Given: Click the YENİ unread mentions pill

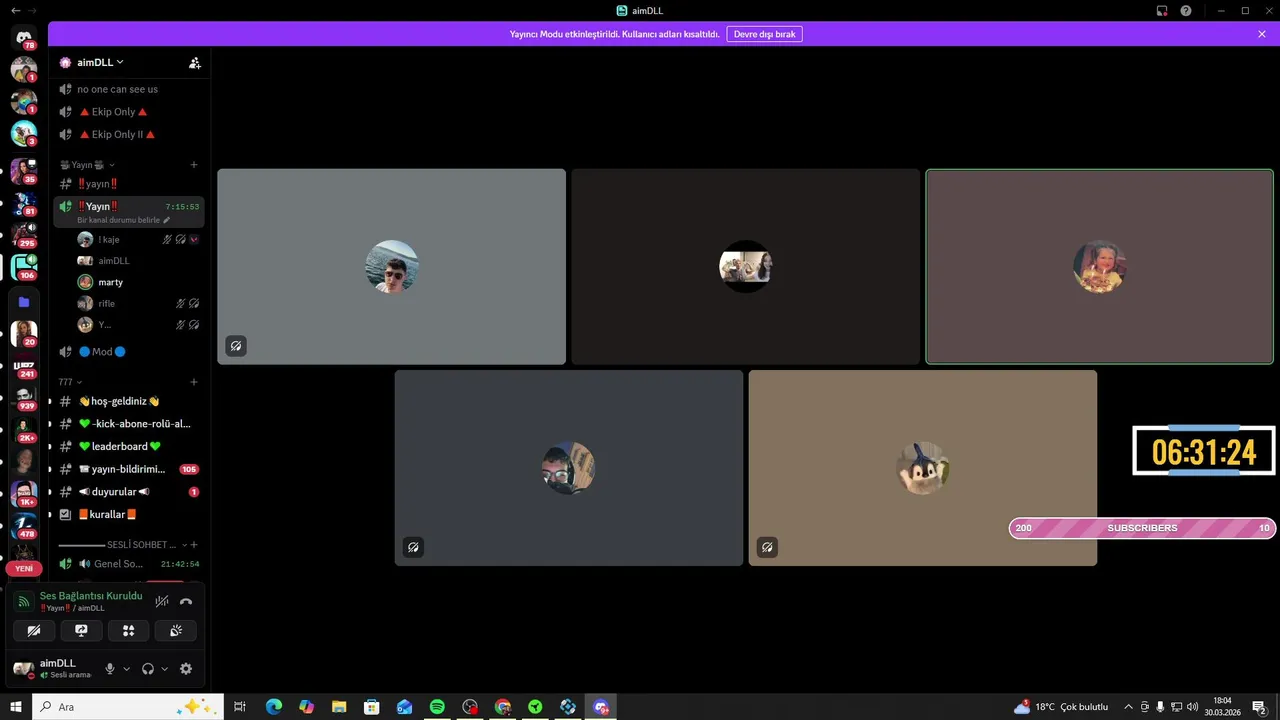Looking at the screenshot, I should [x=24, y=568].
